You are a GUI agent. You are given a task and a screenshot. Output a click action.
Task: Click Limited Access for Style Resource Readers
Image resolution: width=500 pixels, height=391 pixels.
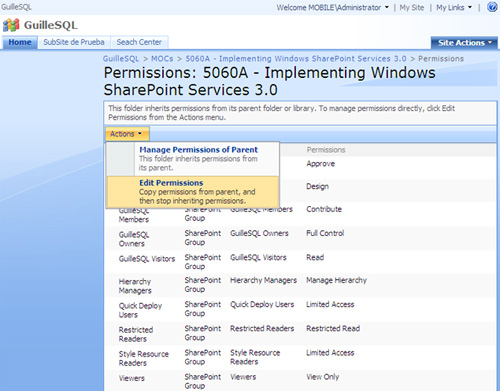click(x=330, y=353)
